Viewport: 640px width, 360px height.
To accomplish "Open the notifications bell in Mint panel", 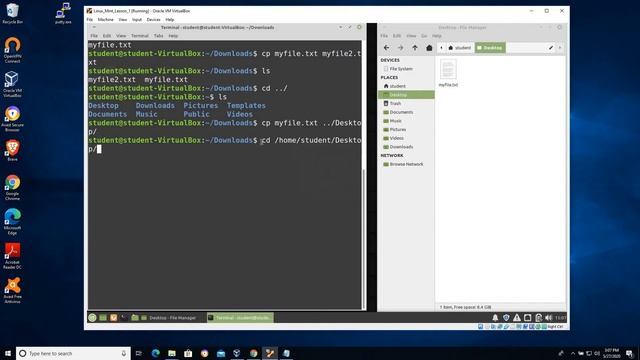I will click(x=495, y=318).
